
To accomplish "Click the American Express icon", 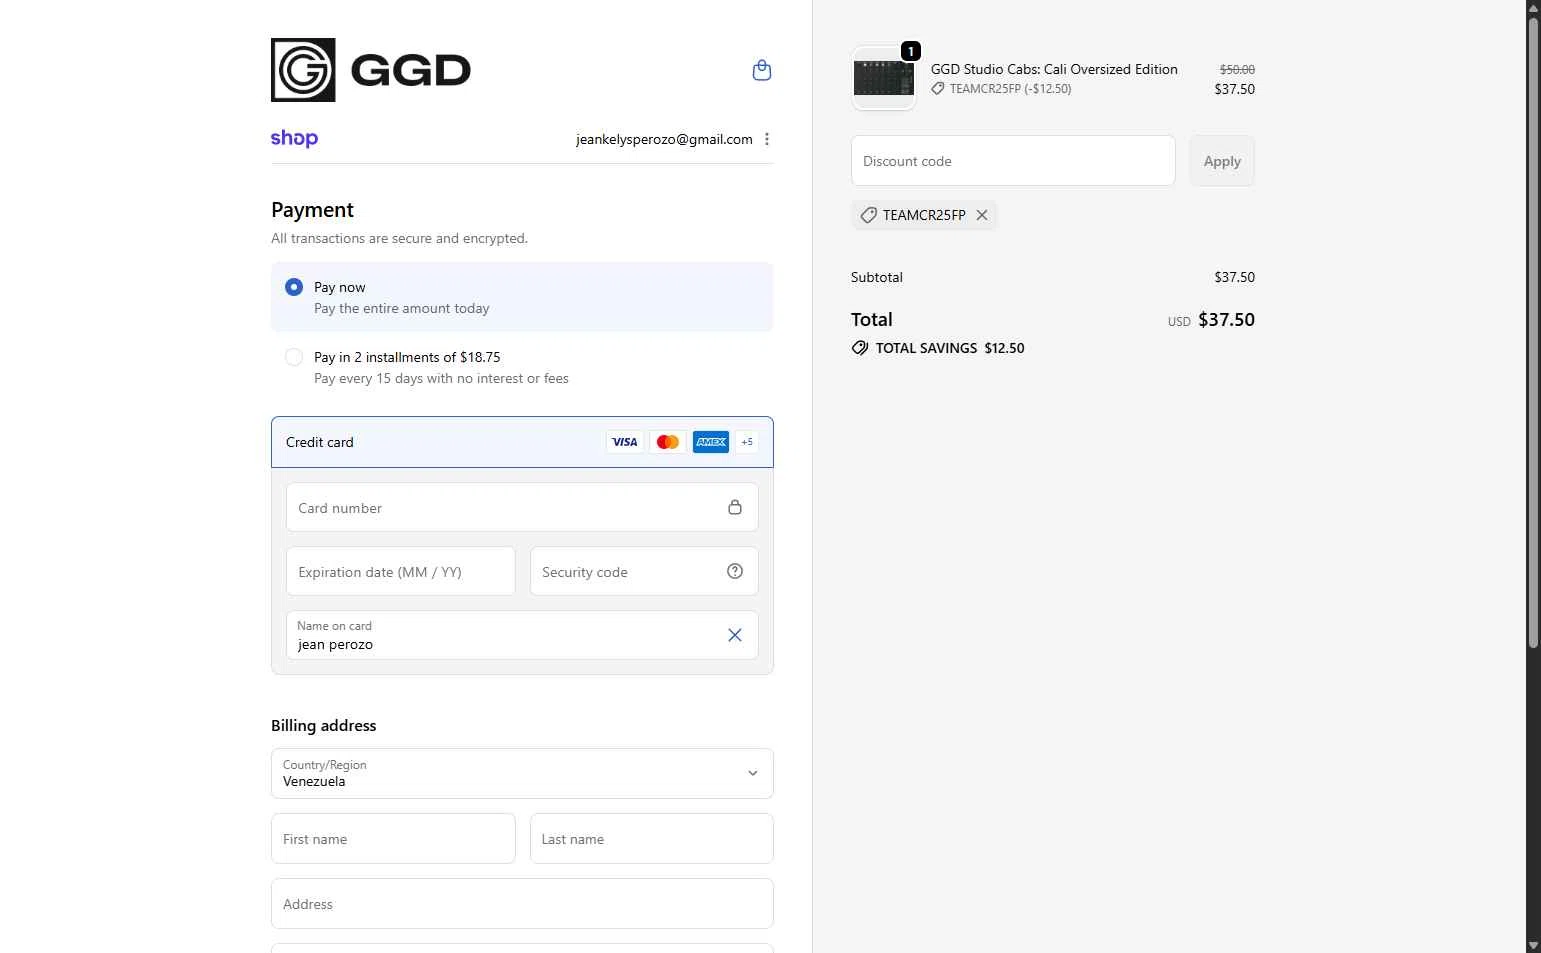I will [x=711, y=442].
